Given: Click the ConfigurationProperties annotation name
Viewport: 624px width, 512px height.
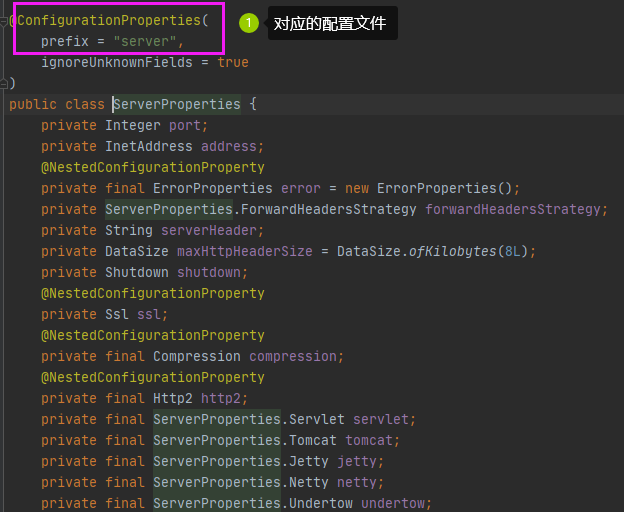Looking at the screenshot, I should [109, 20].
